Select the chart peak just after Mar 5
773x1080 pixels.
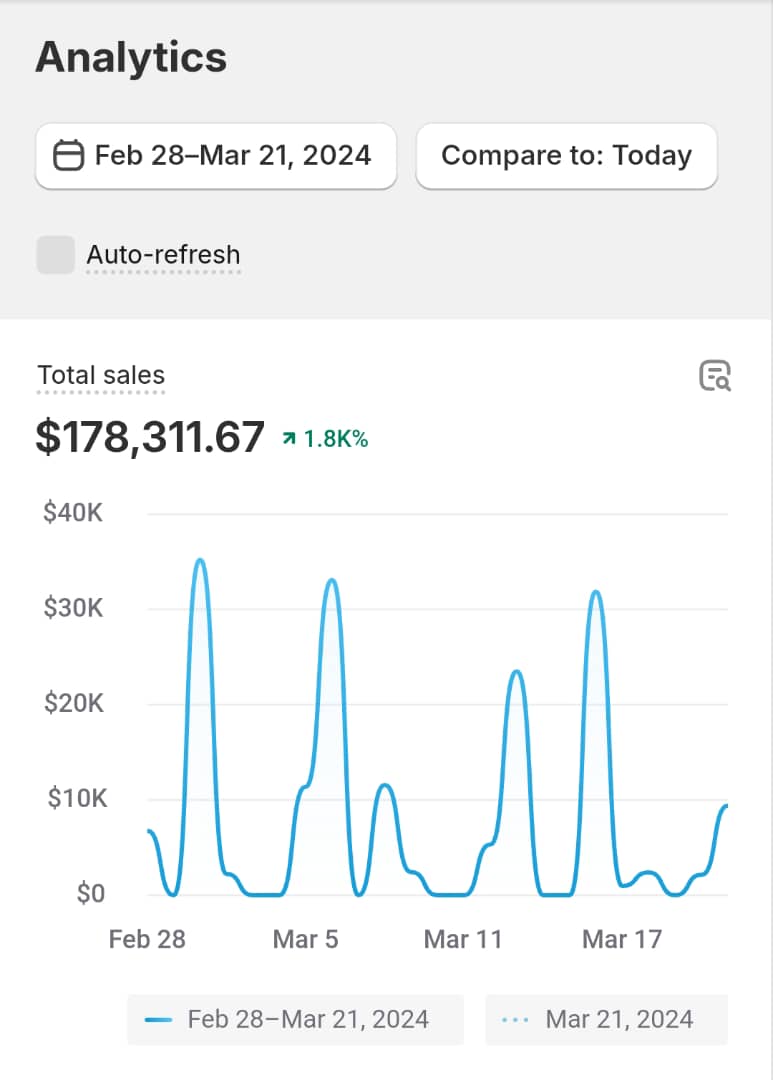pos(332,581)
